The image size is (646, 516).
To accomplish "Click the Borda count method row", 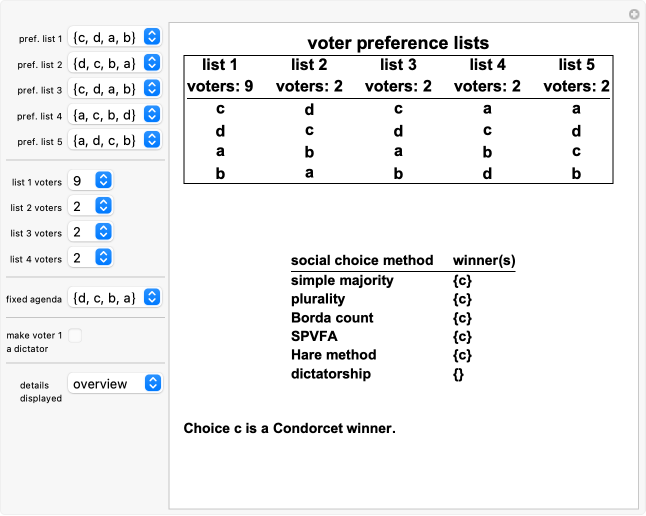I will coord(332,318).
